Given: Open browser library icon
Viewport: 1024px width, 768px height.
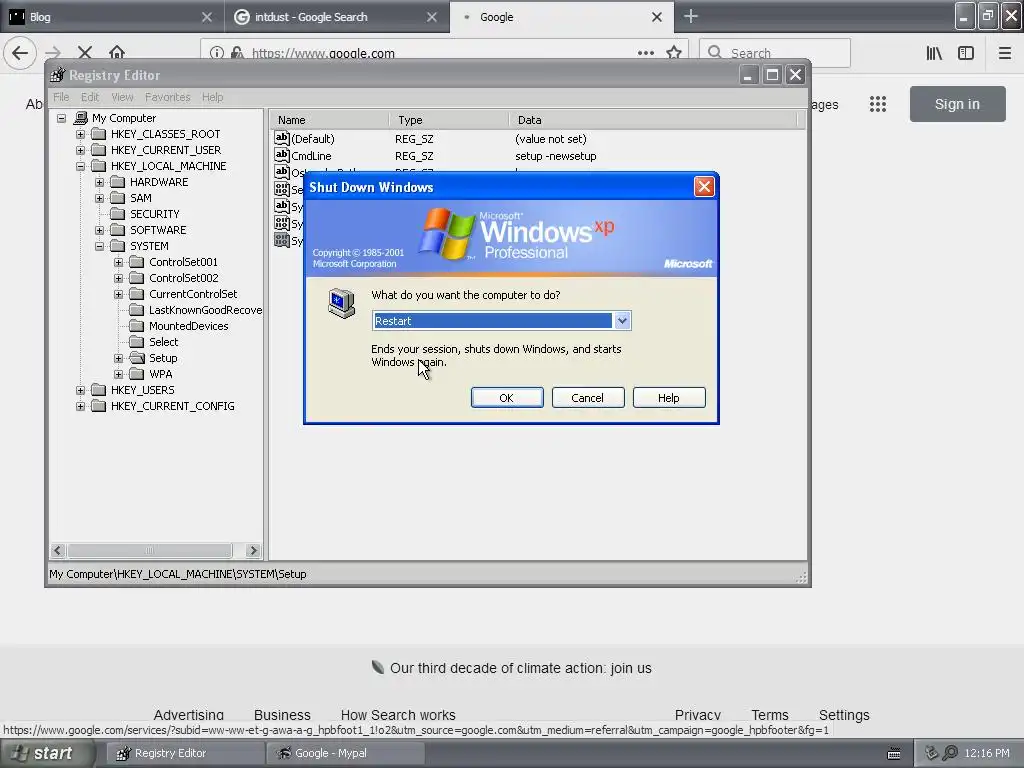Looking at the screenshot, I should [x=935, y=53].
